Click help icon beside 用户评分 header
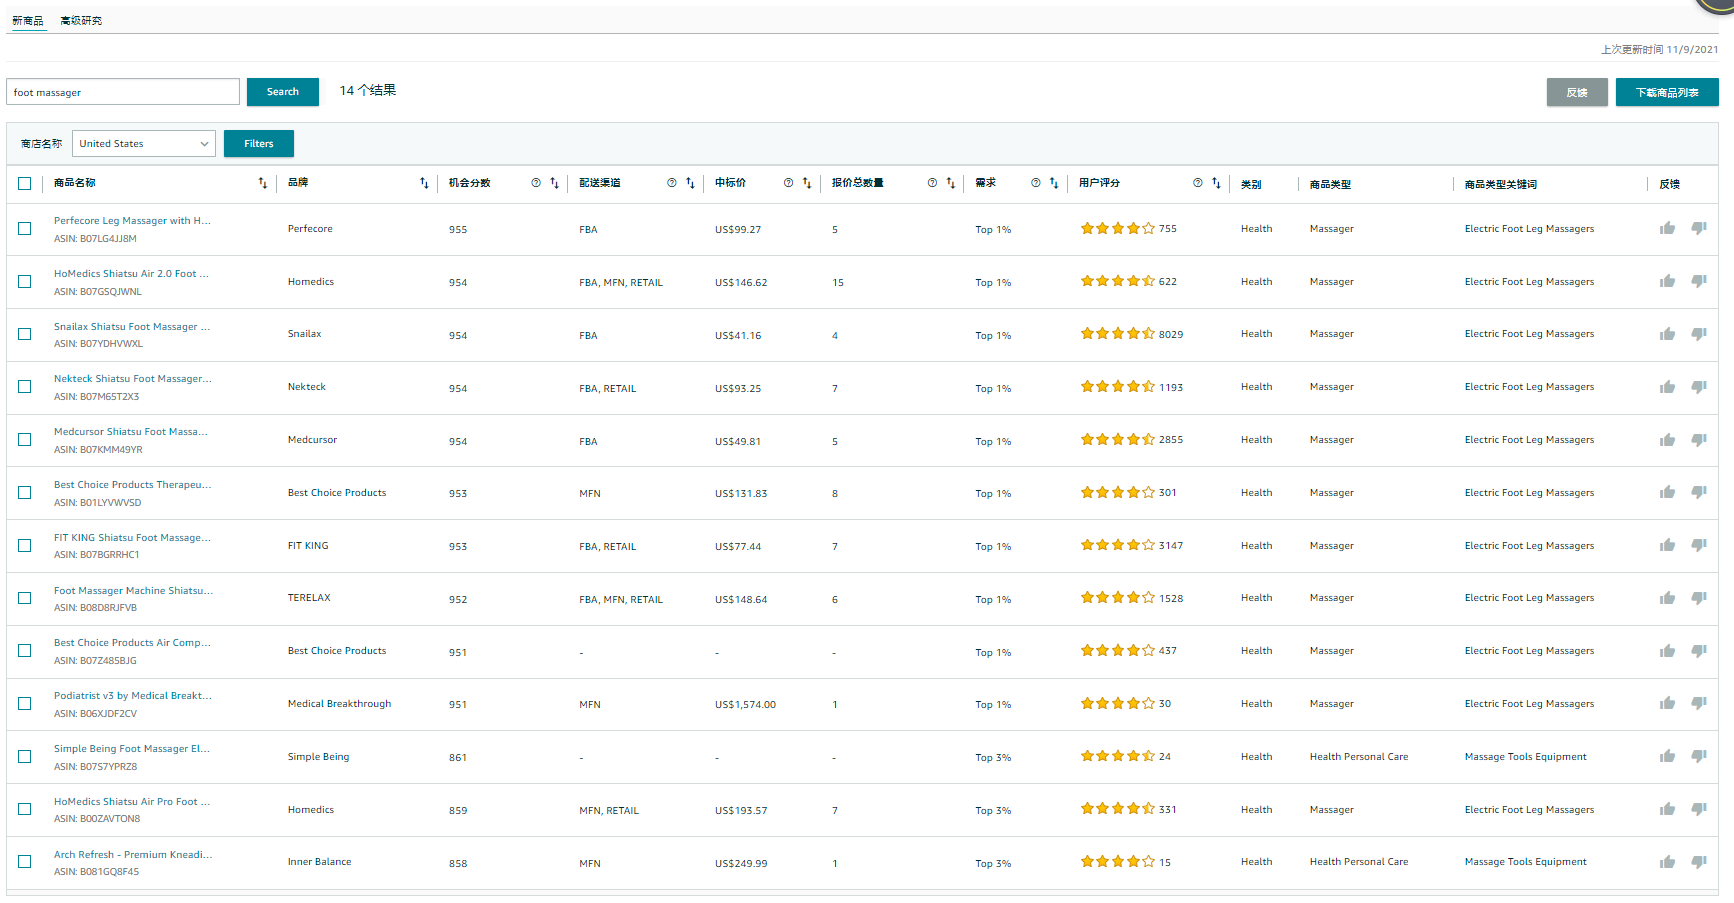 tap(1198, 183)
